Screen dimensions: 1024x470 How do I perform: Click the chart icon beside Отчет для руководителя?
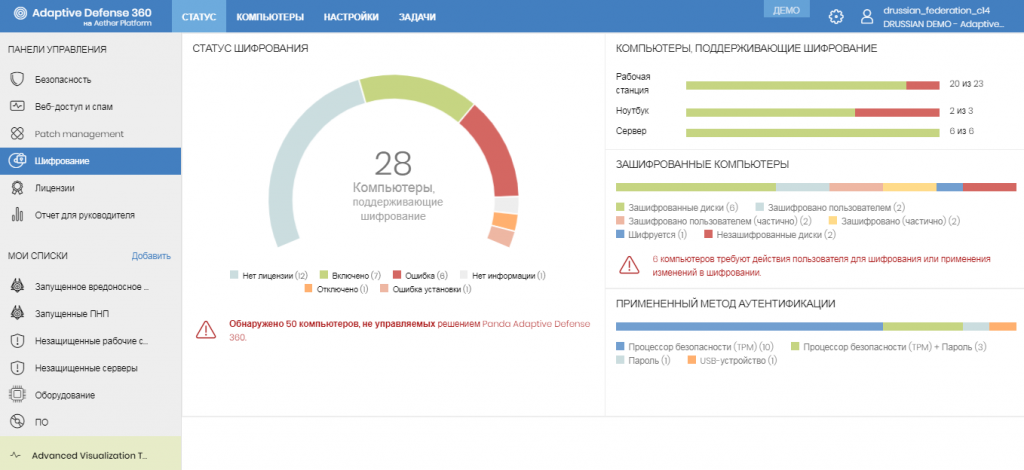18,215
